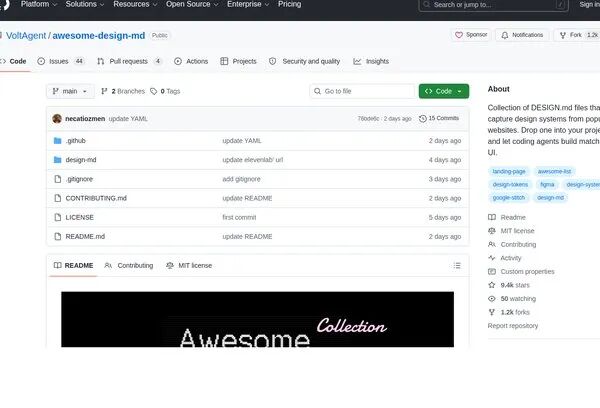The height and width of the screenshot is (408, 600).
Task: View the 15 Commits history
Action: [x=439, y=118]
